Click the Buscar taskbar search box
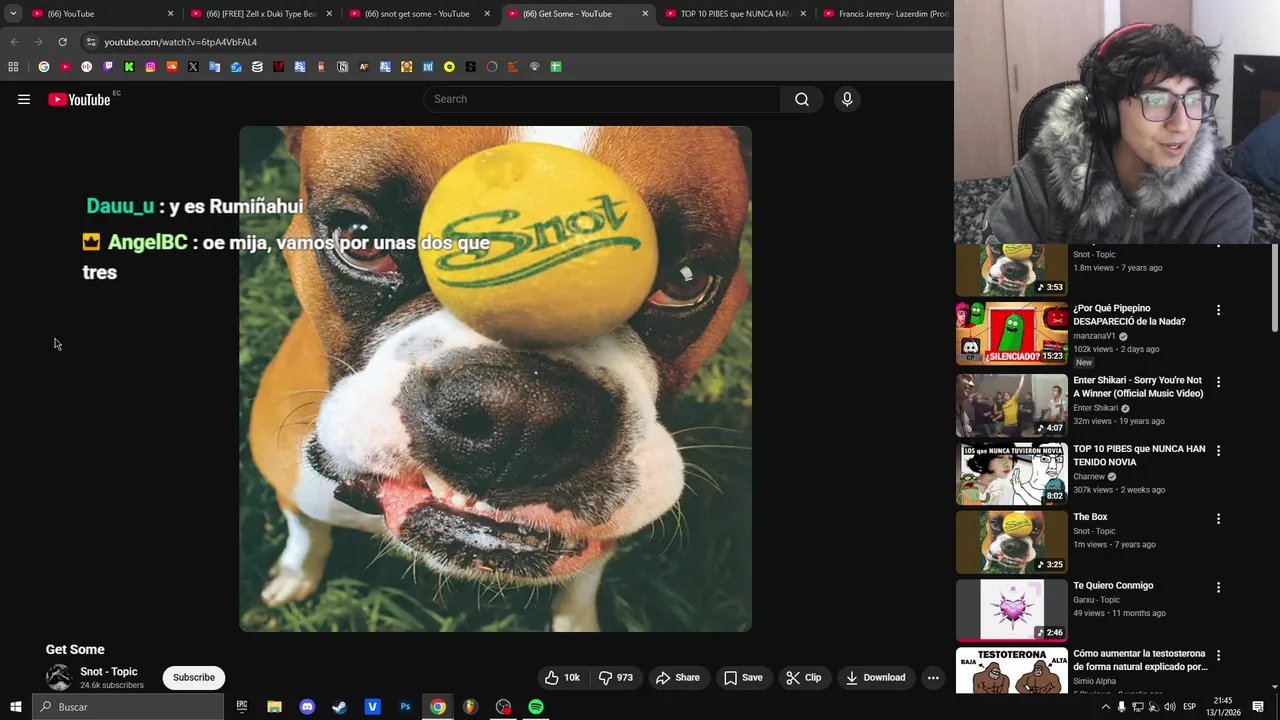Screen dimensions: 1280x720 128,707
